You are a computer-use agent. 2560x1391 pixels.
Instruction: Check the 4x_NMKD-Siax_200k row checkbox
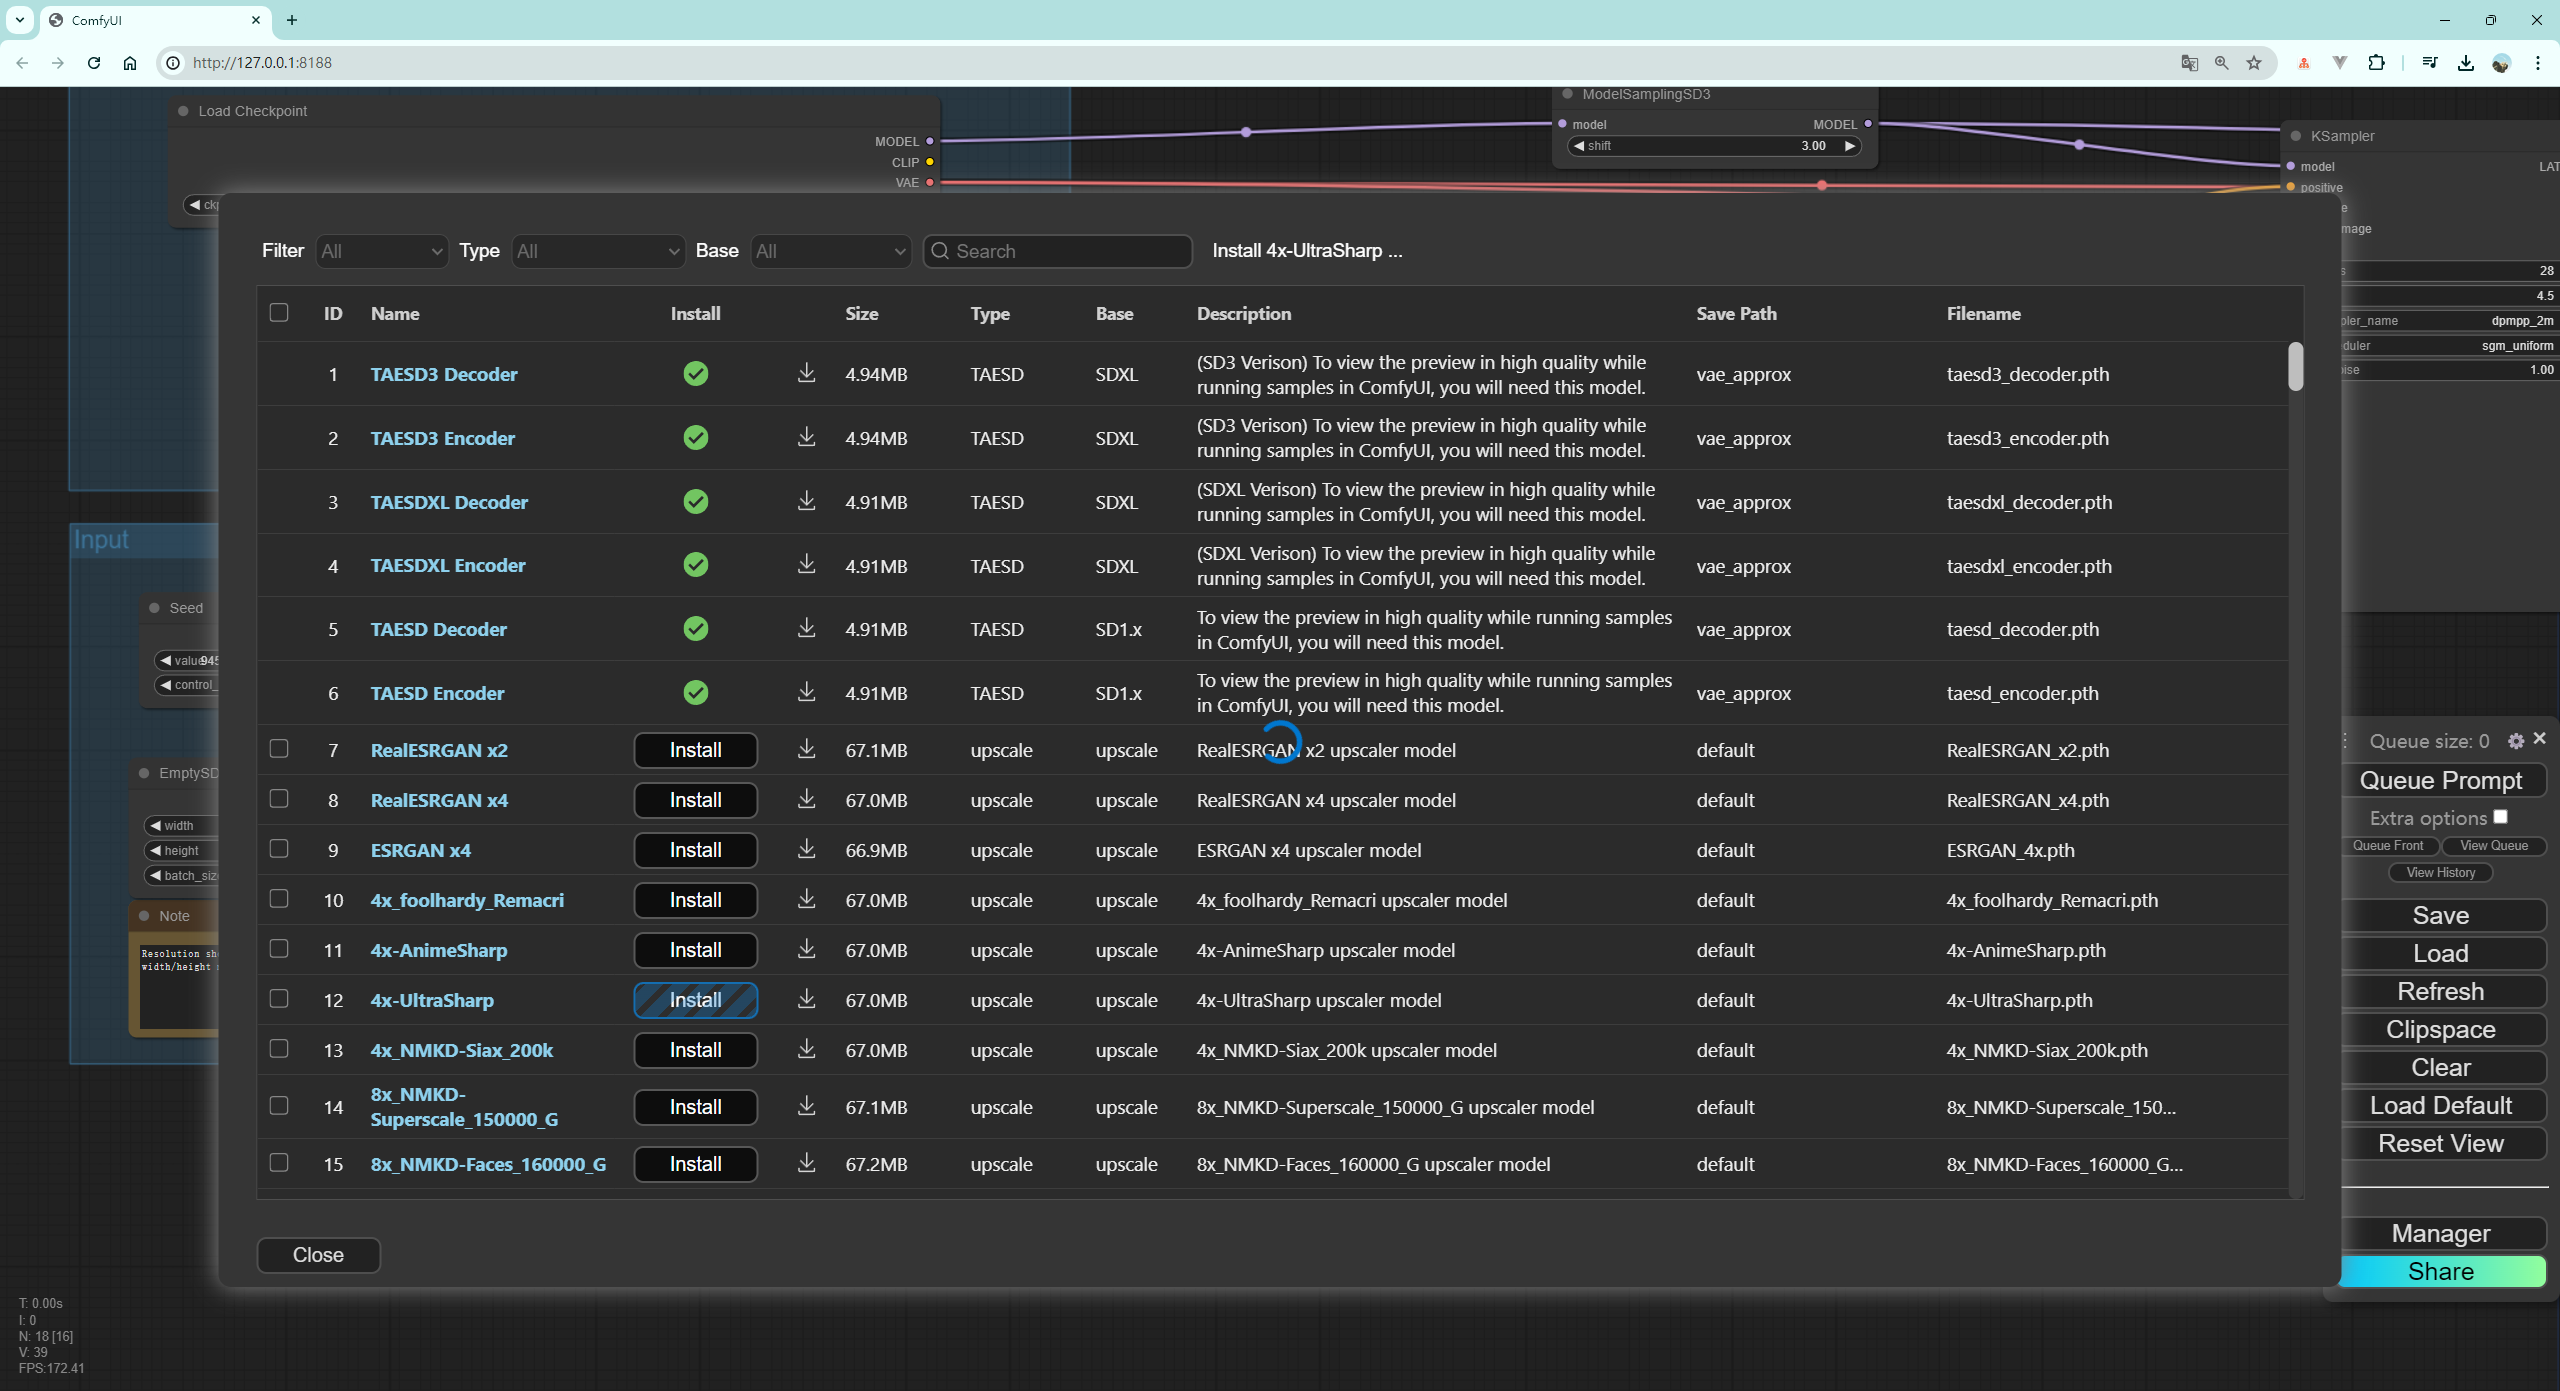tap(279, 1049)
